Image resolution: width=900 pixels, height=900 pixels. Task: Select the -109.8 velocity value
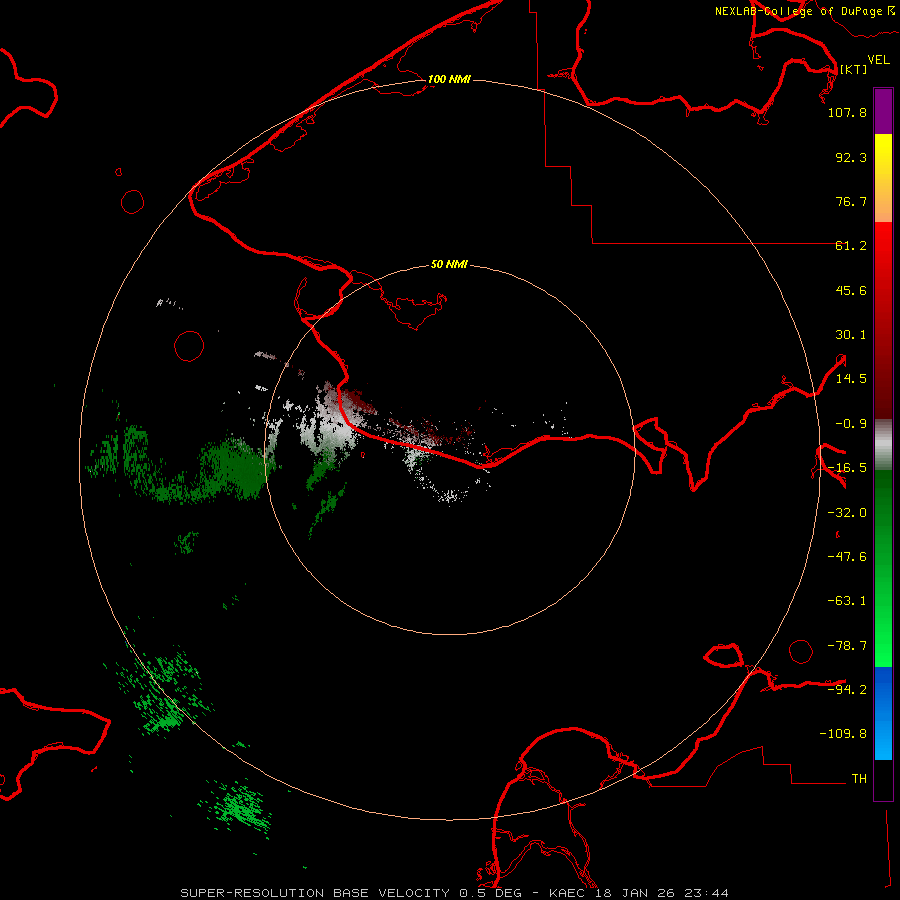click(843, 734)
